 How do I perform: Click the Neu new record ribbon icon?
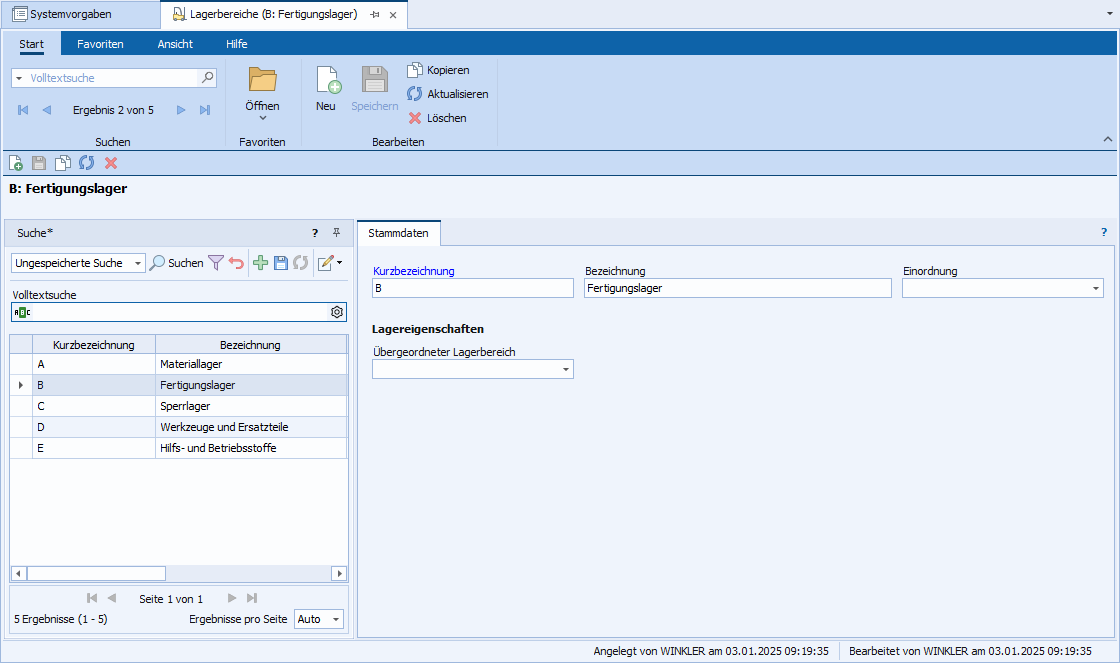point(327,88)
